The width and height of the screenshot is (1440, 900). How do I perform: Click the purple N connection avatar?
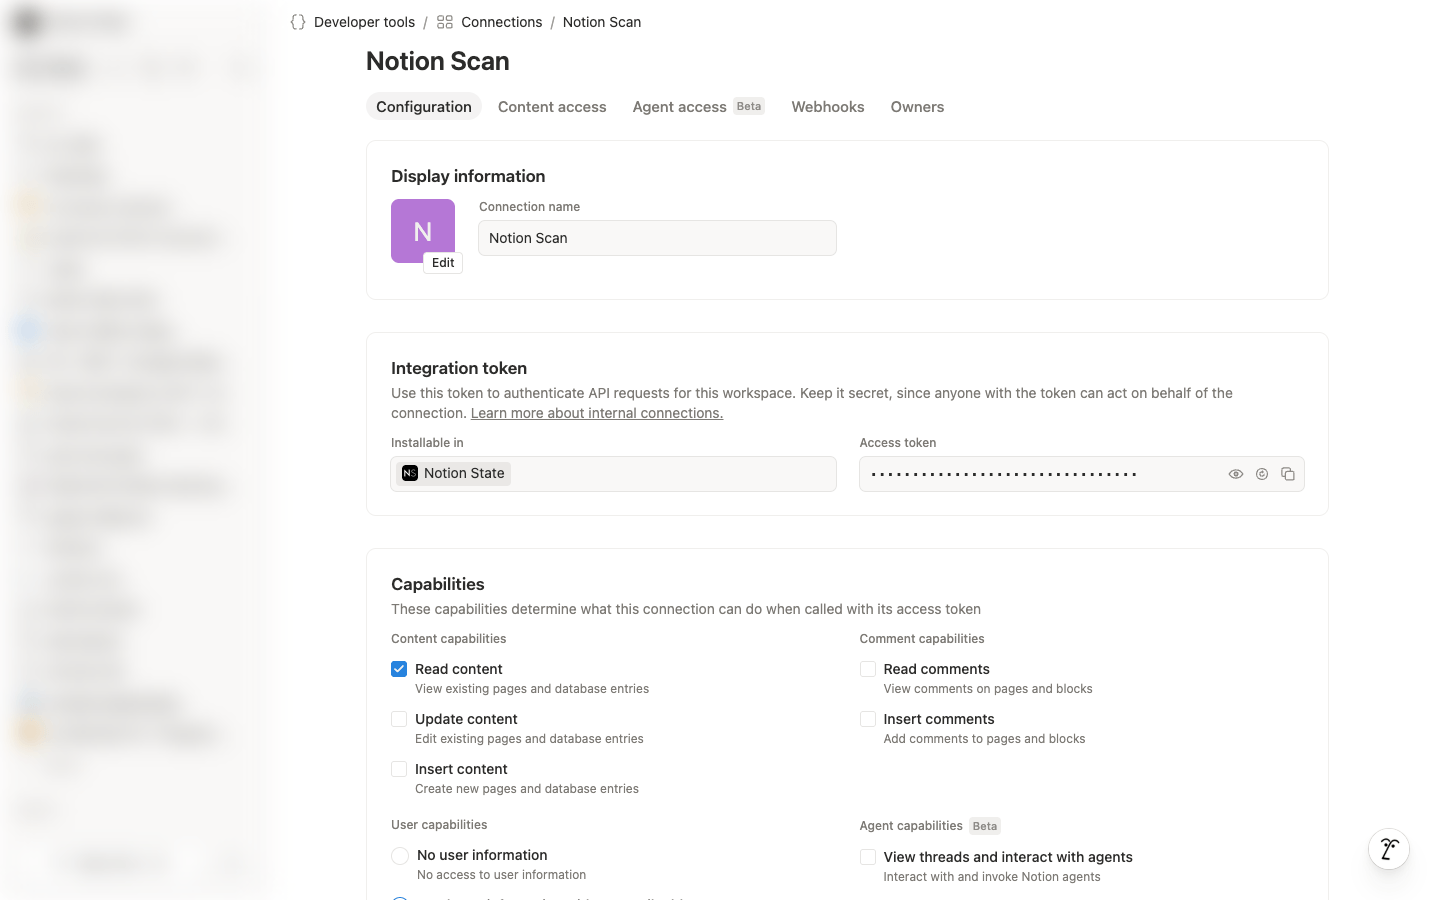pos(423,231)
